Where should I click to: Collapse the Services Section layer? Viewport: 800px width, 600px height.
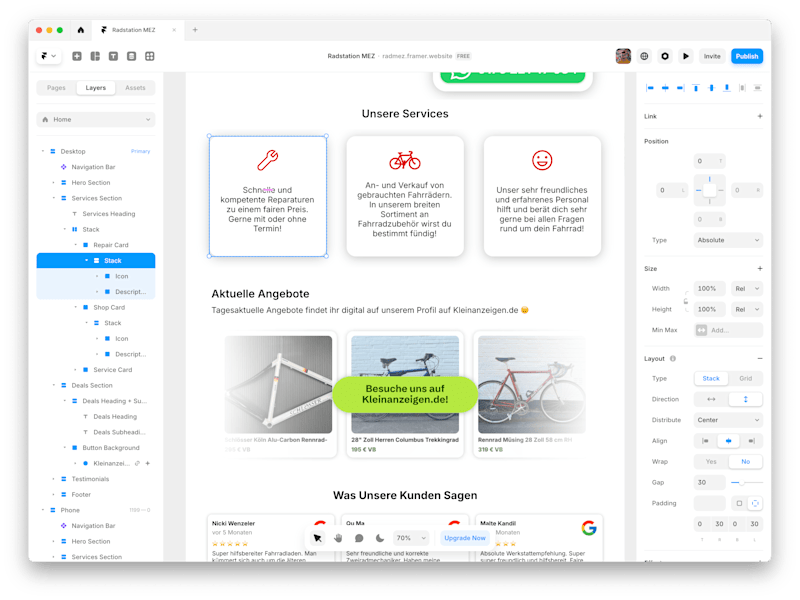54,198
